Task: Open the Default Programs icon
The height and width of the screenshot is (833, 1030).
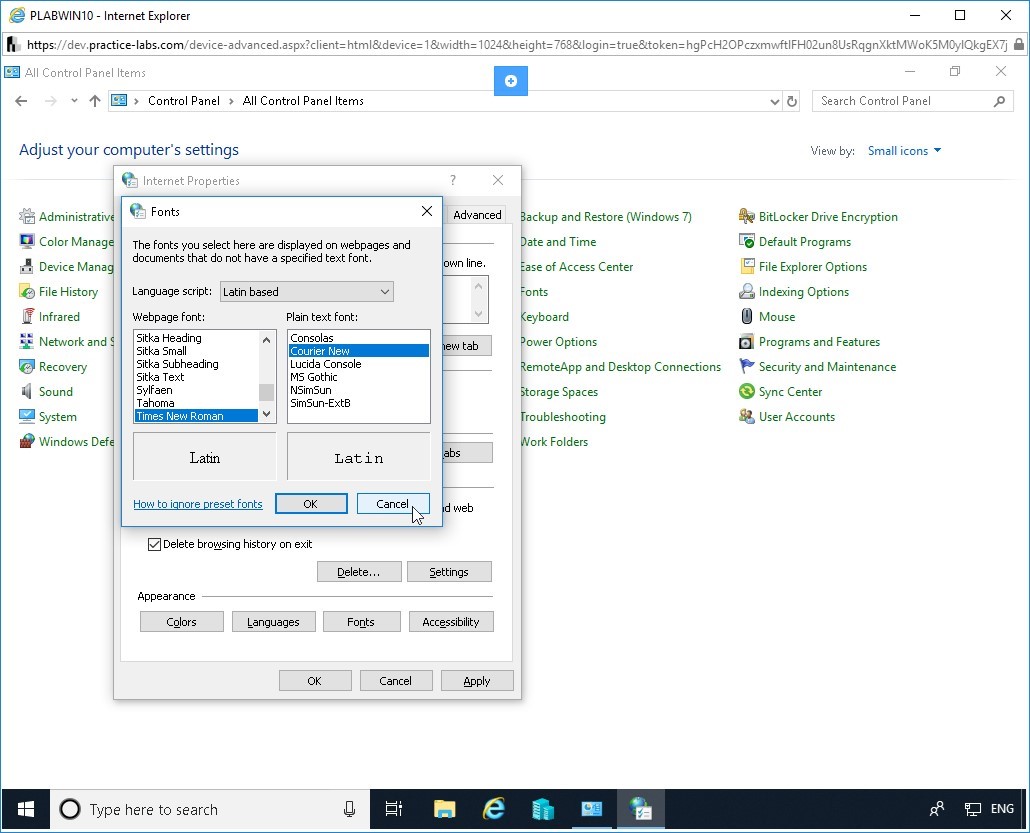Action: tap(746, 241)
